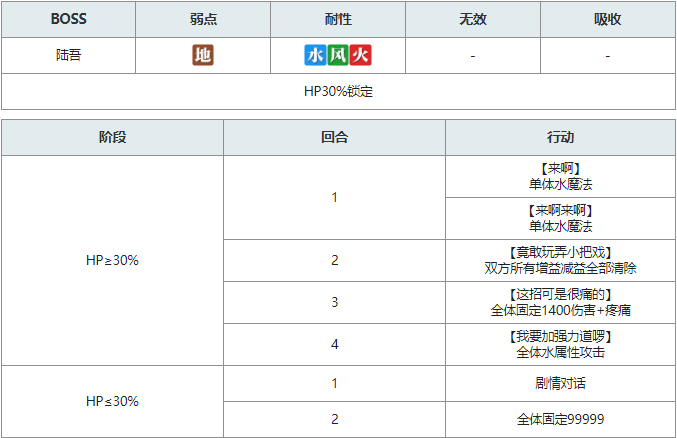The width and height of the screenshot is (677, 438).
Task: Click the 【竟敢玩弄小把戏】 action cell
Action: [x=560, y=260]
